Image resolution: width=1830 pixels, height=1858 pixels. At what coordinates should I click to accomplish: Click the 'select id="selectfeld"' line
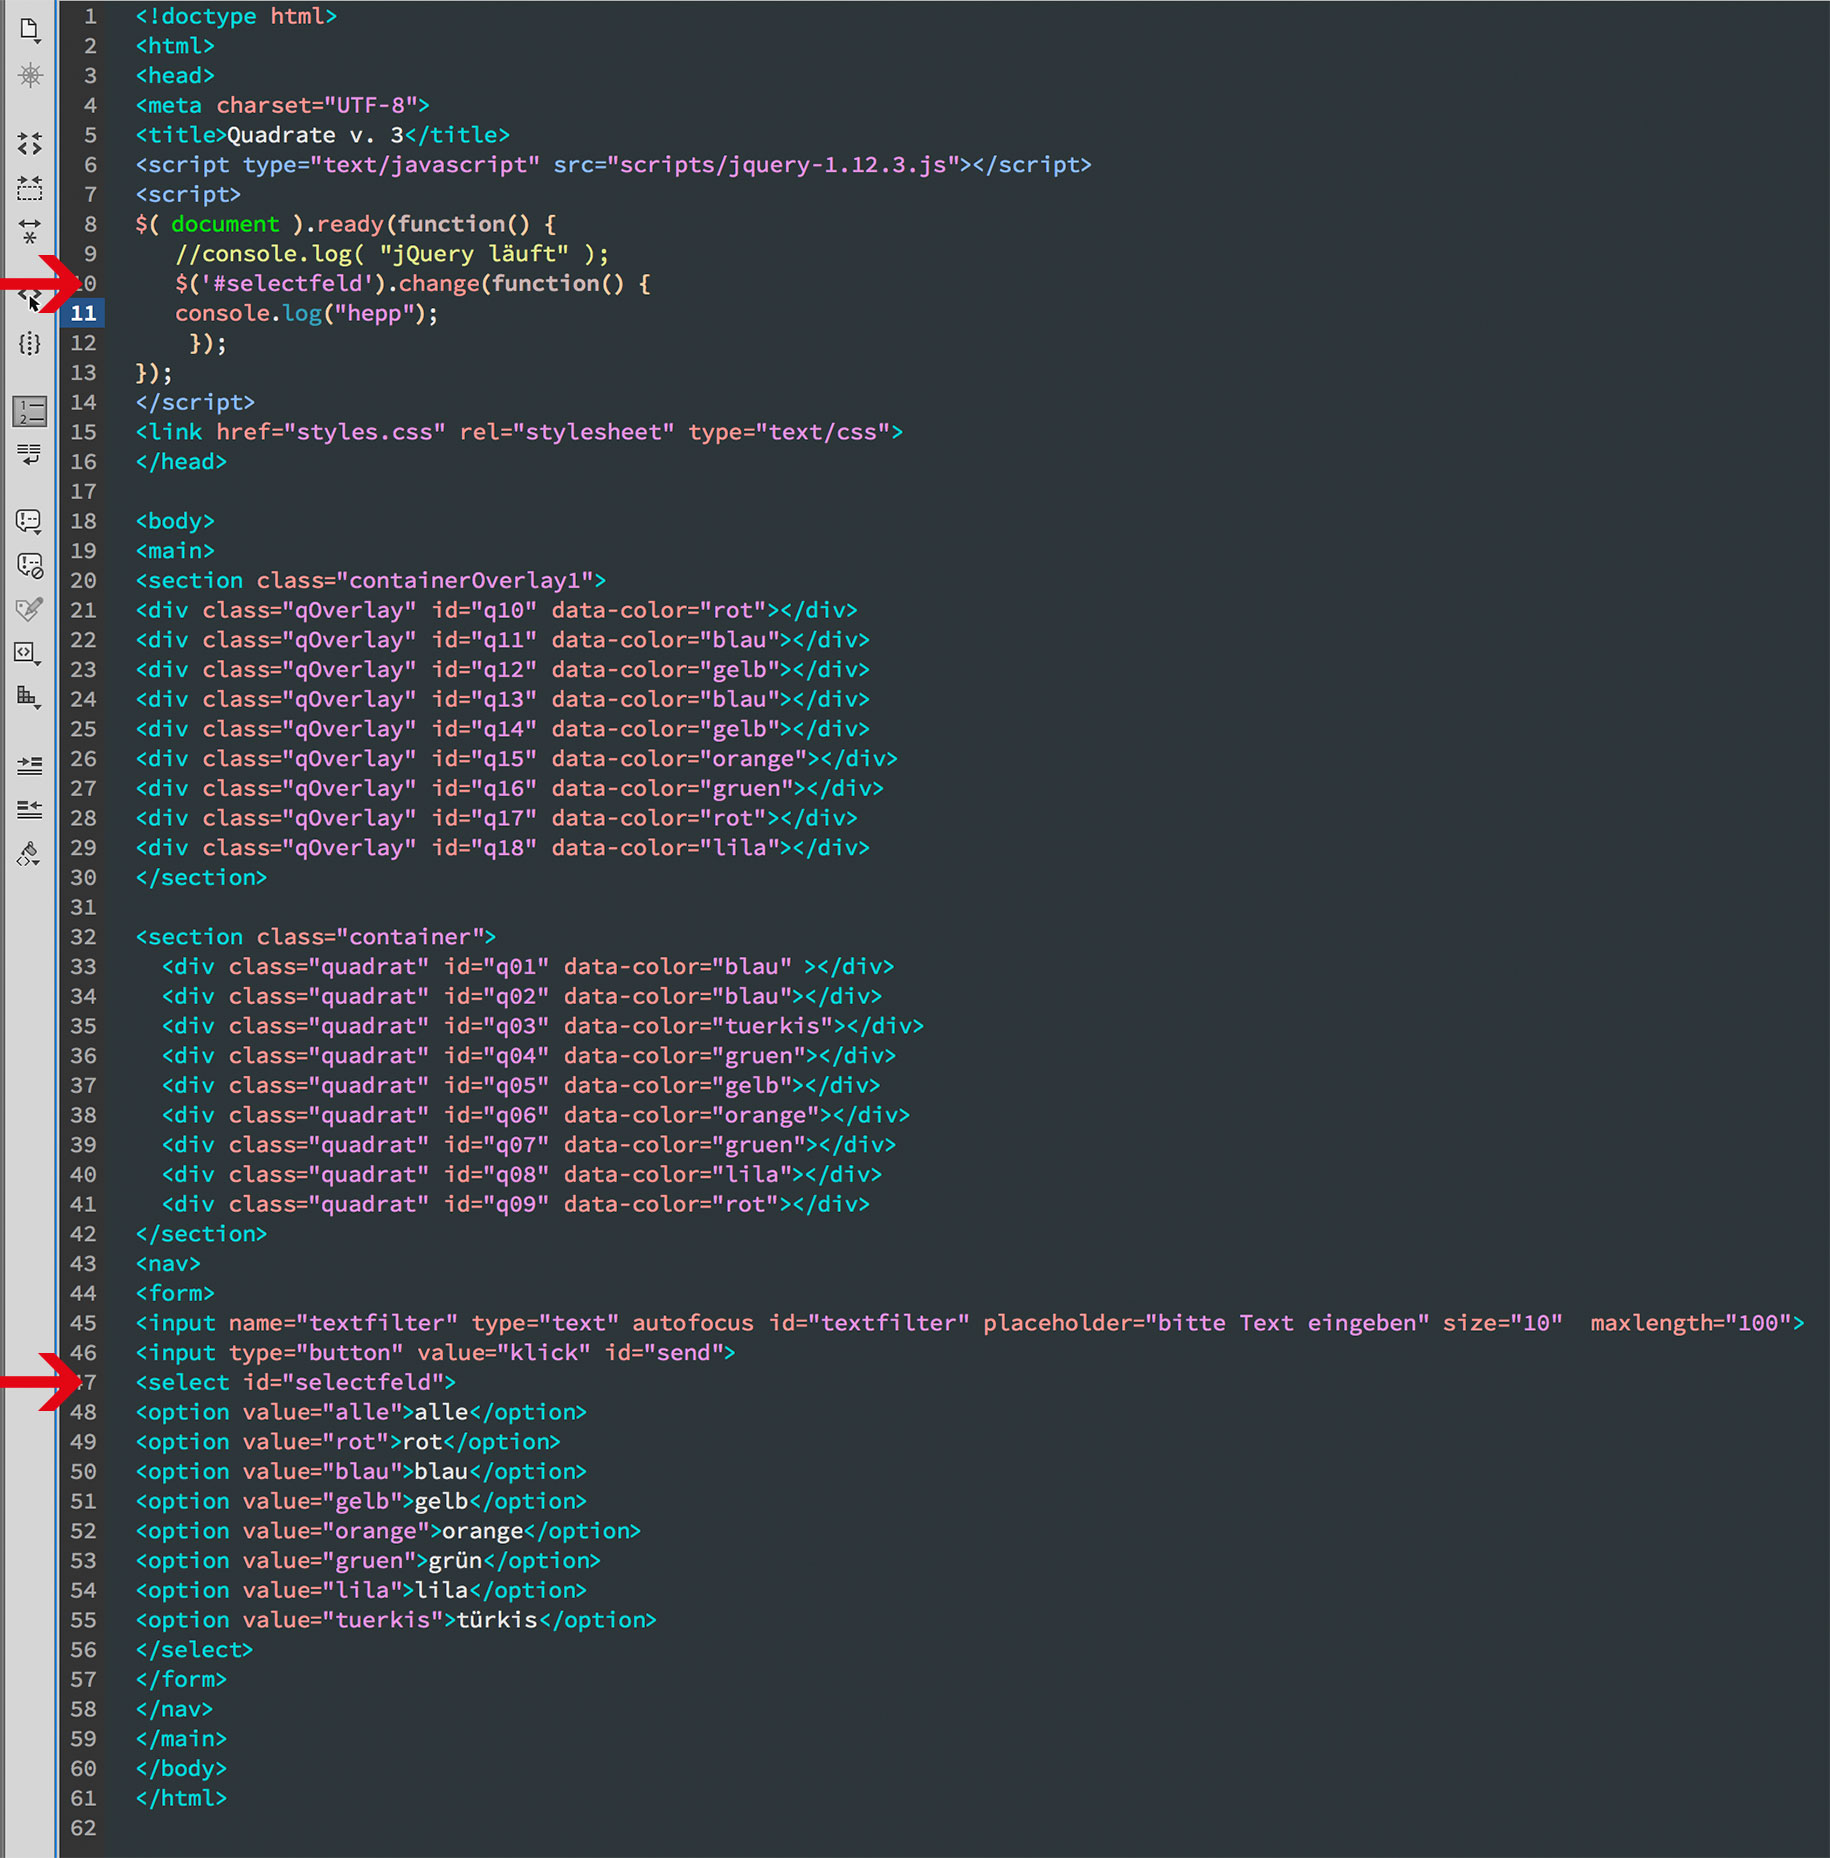pyautogui.click(x=295, y=1383)
